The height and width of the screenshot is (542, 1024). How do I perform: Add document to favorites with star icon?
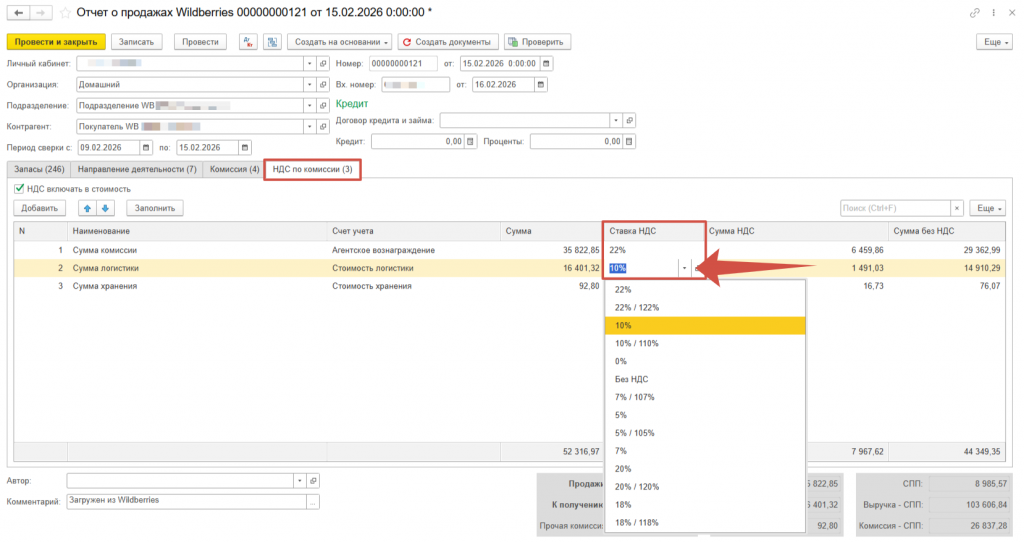(x=65, y=13)
